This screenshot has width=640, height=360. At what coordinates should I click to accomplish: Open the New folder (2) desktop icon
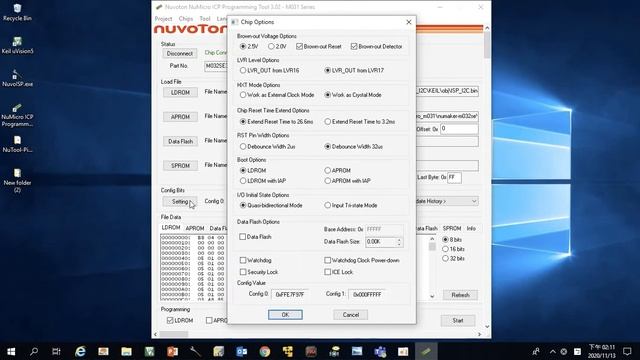[x=17, y=180]
